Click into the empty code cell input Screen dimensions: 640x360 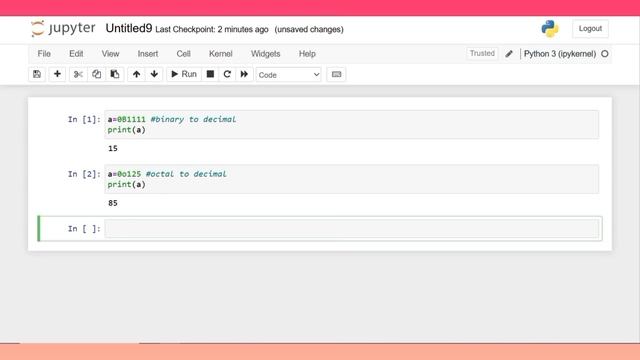[x=352, y=229]
